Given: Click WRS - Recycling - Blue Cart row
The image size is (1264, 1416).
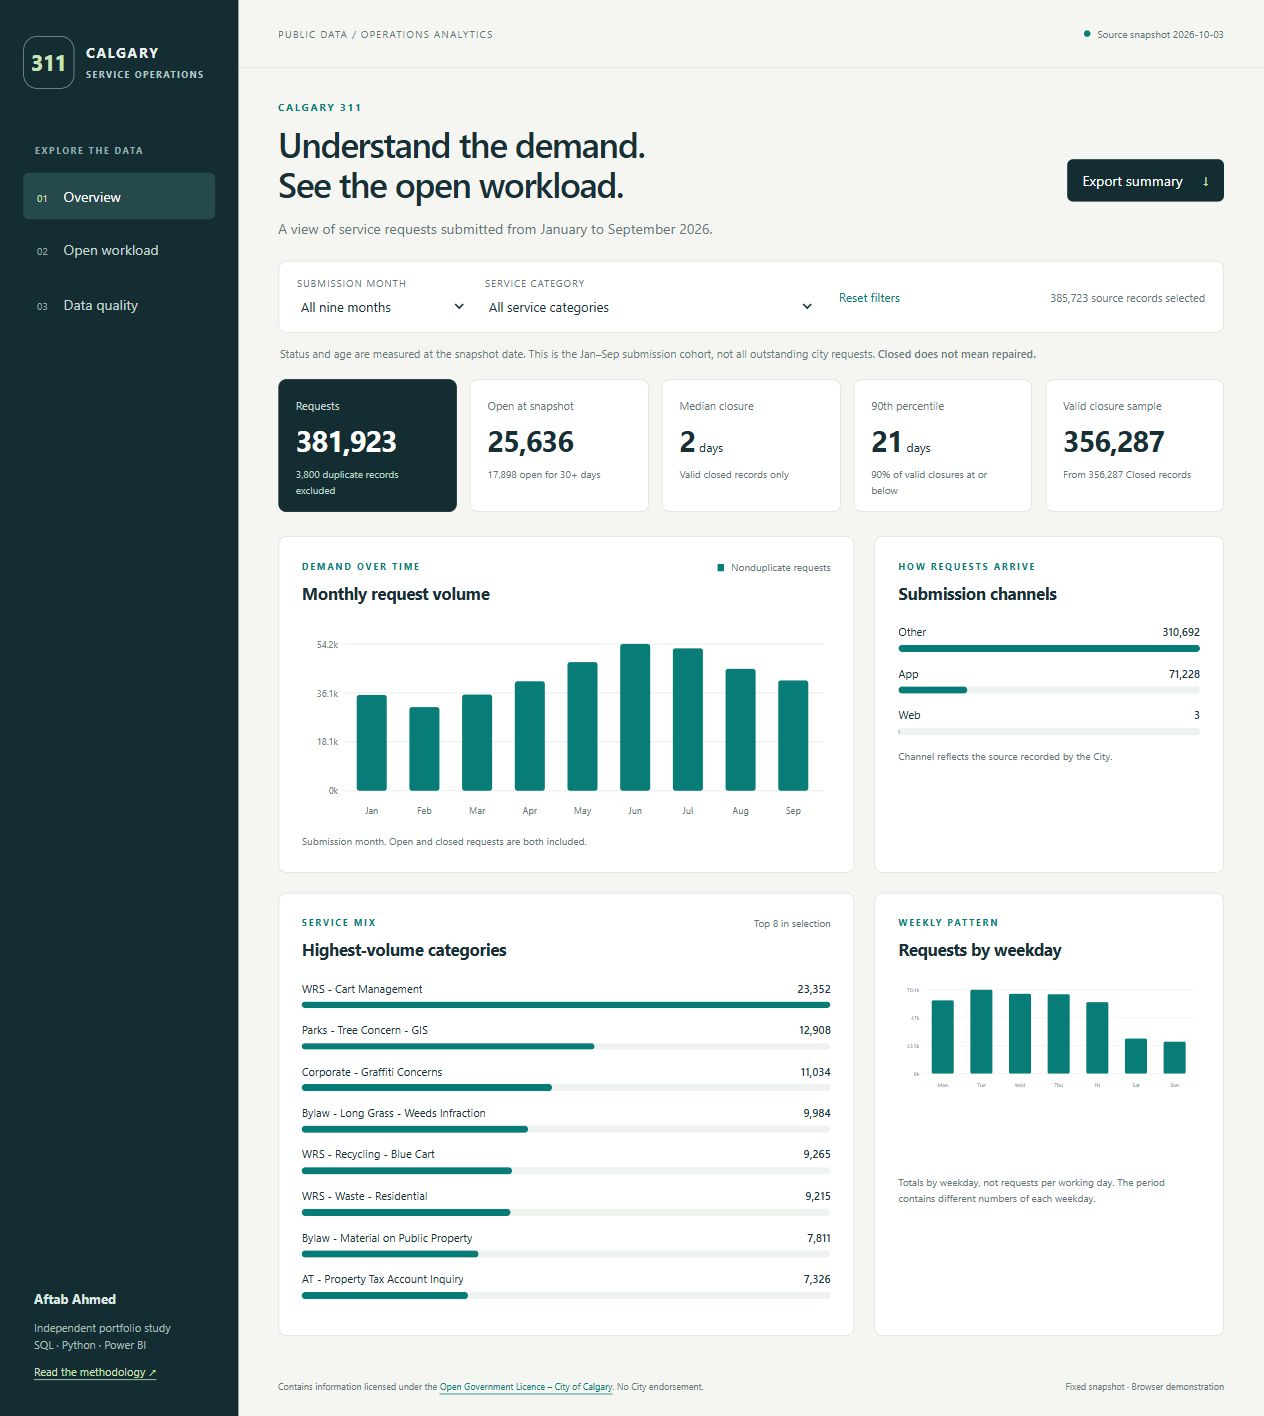Looking at the screenshot, I should [x=566, y=1161].
